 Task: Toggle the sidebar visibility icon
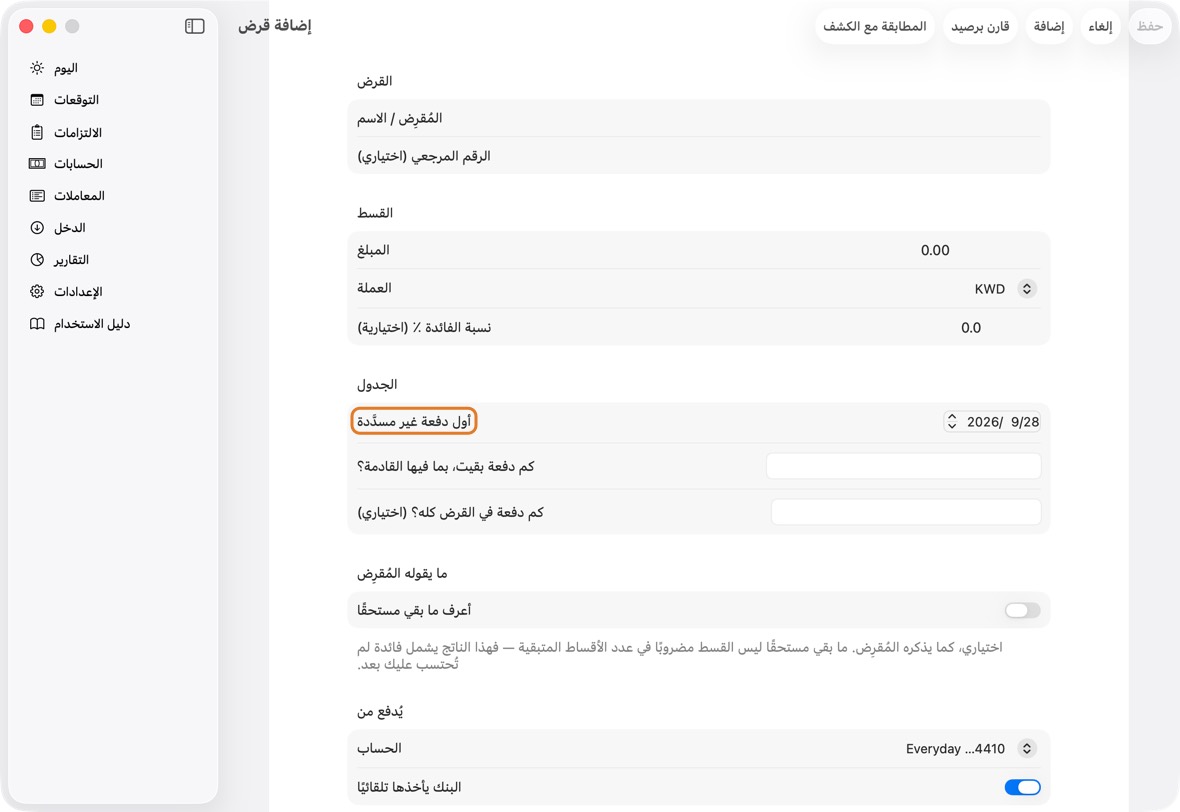click(x=195, y=26)
